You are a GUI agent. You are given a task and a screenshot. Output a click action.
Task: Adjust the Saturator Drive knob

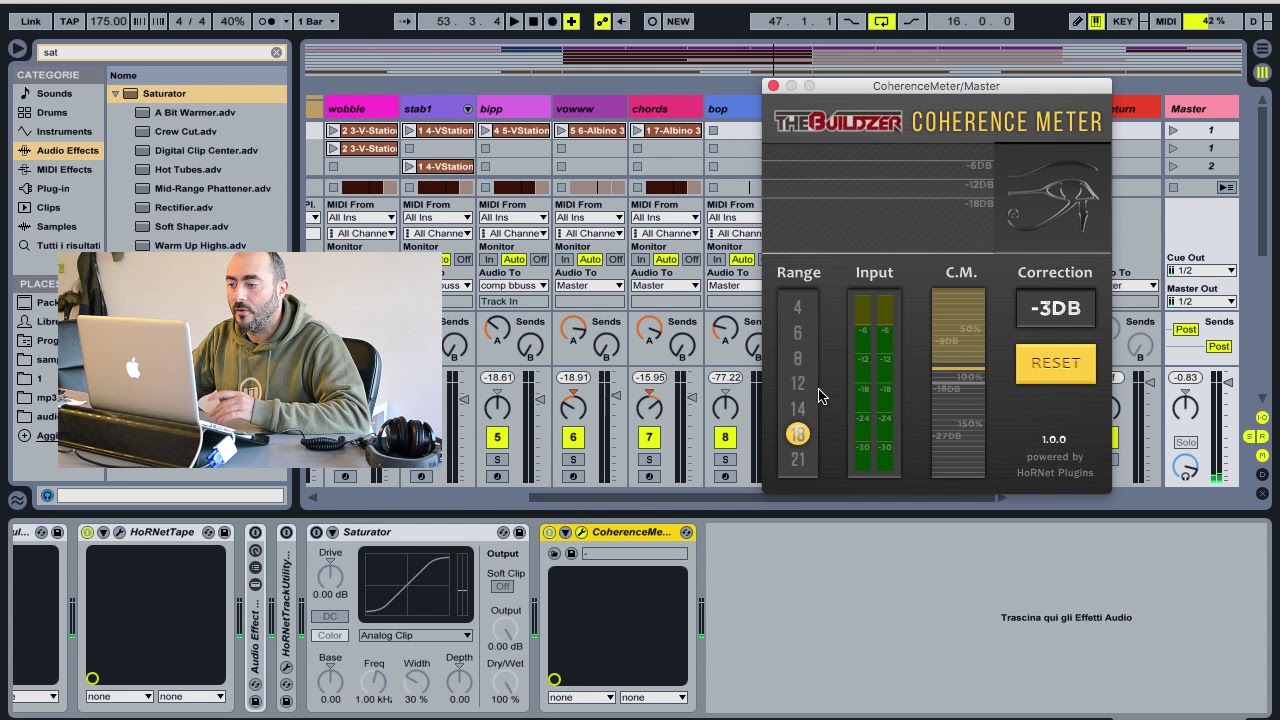[330, 576]
